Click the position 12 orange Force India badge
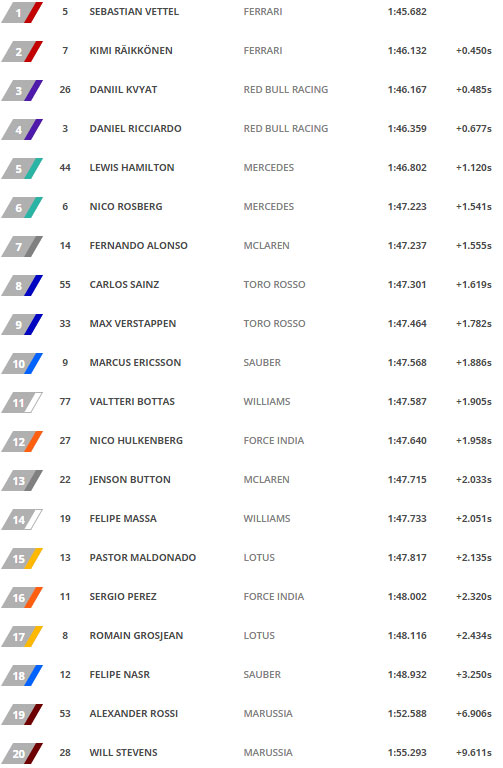 pyautogui.click(x=22, y=441)
